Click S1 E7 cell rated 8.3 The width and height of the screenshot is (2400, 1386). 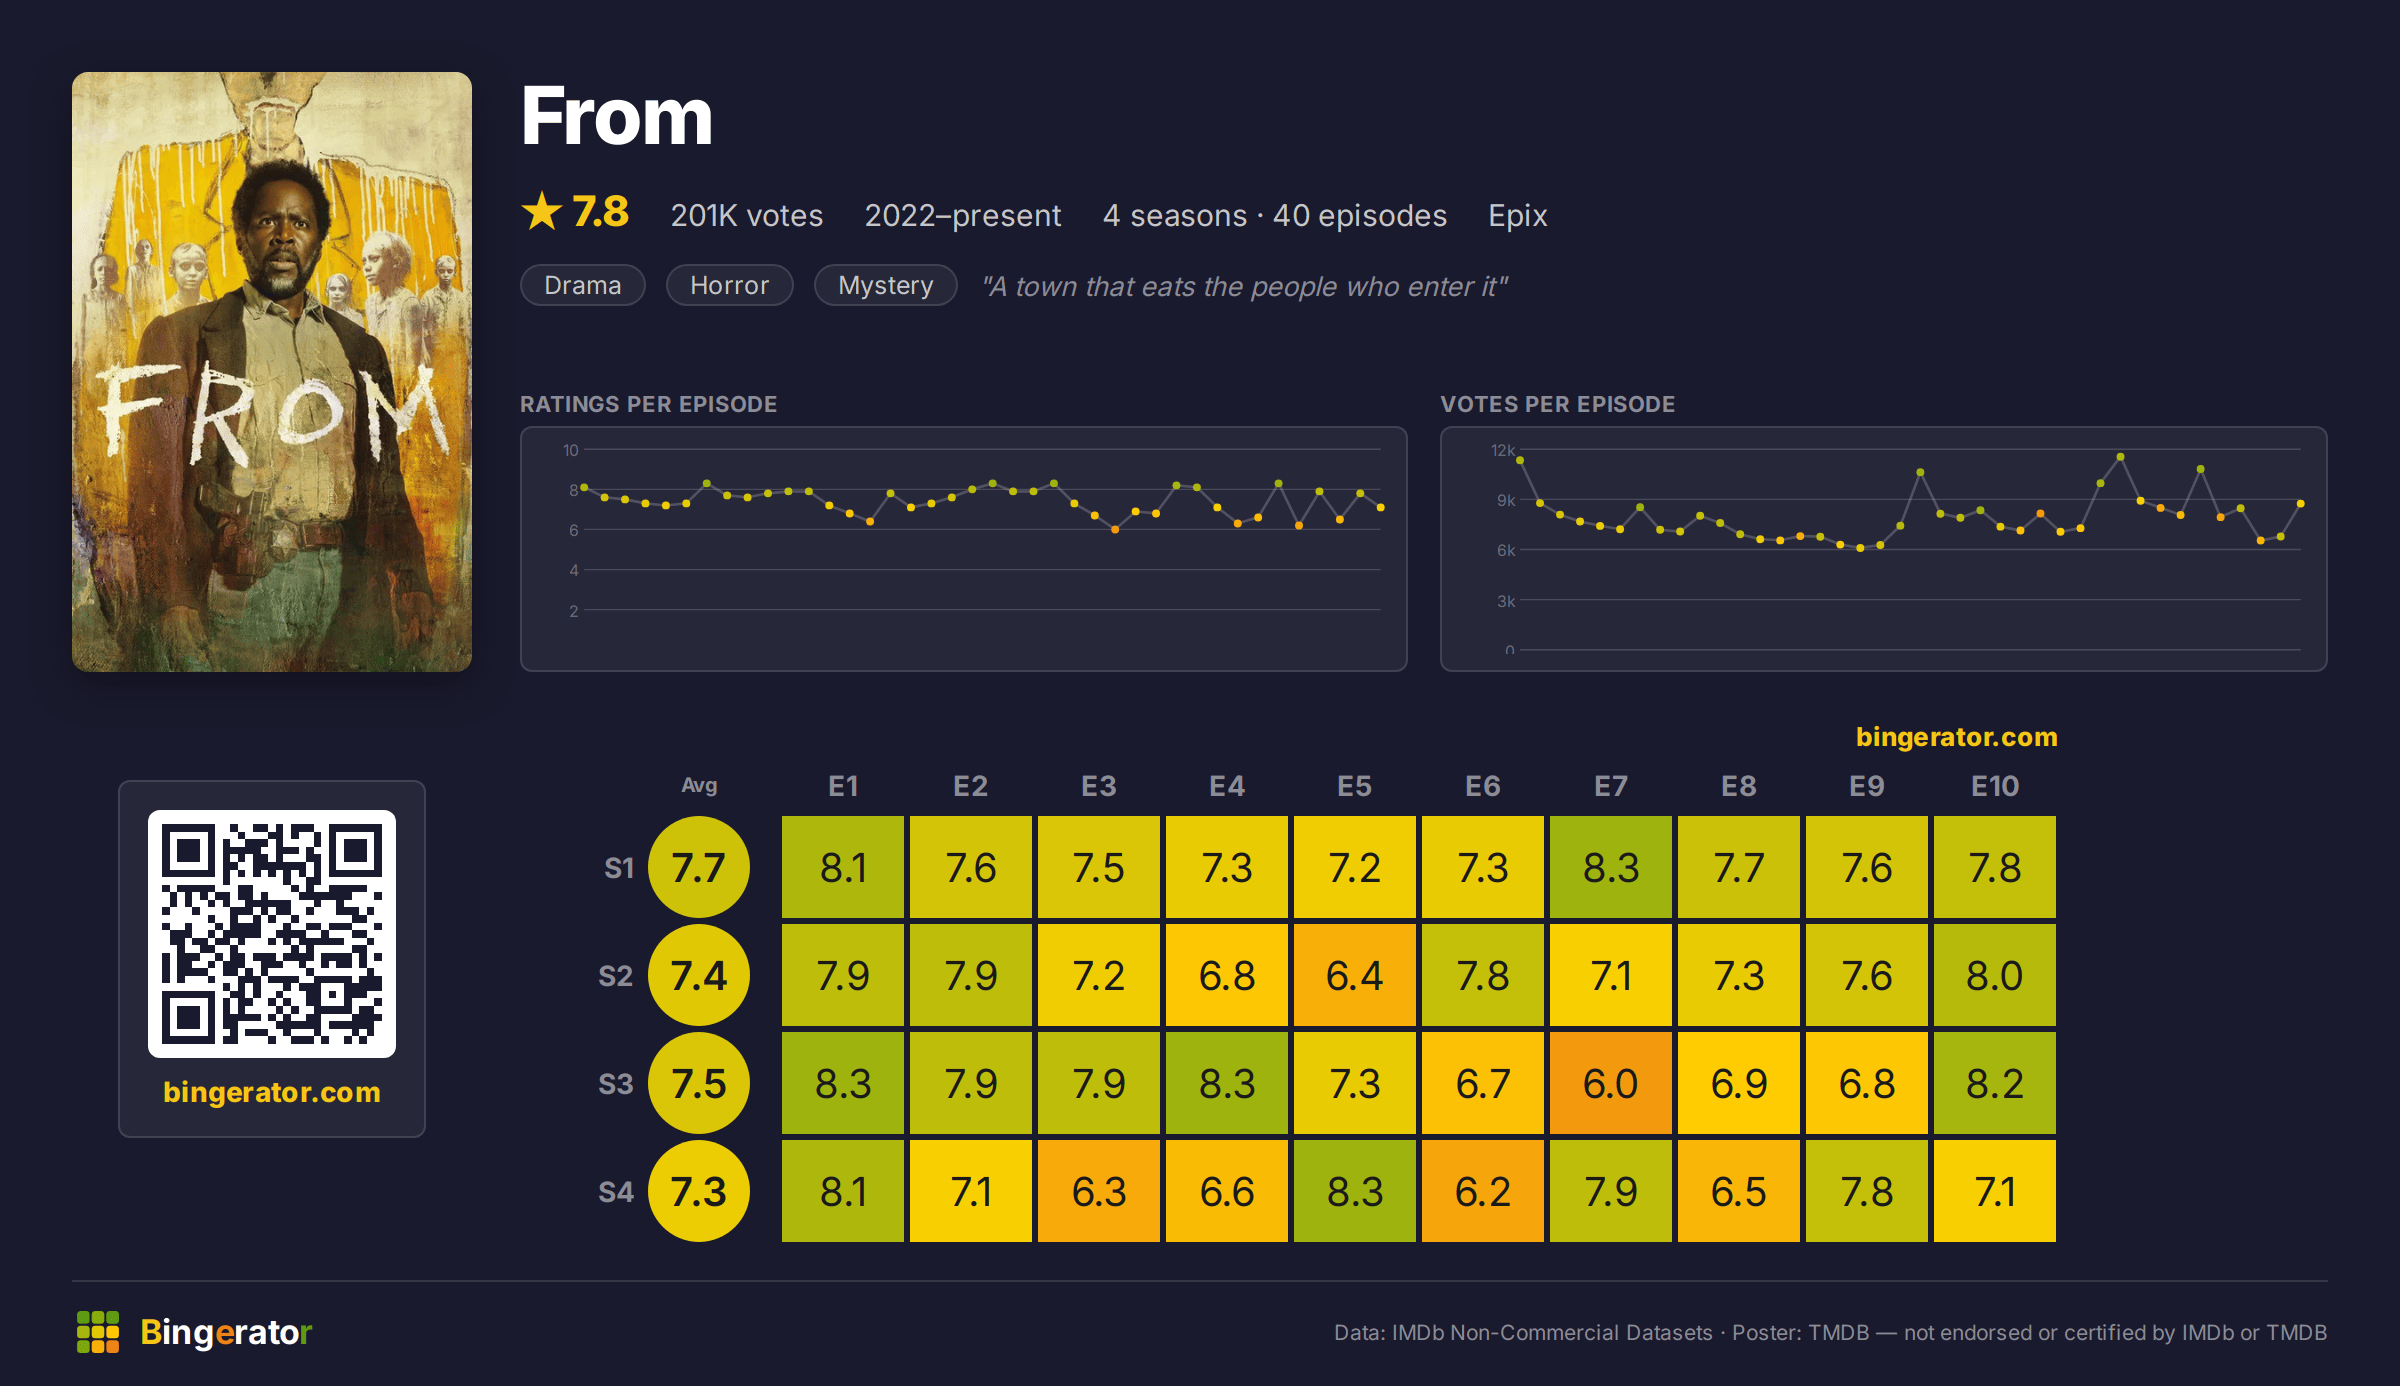tap(1611, 867)
